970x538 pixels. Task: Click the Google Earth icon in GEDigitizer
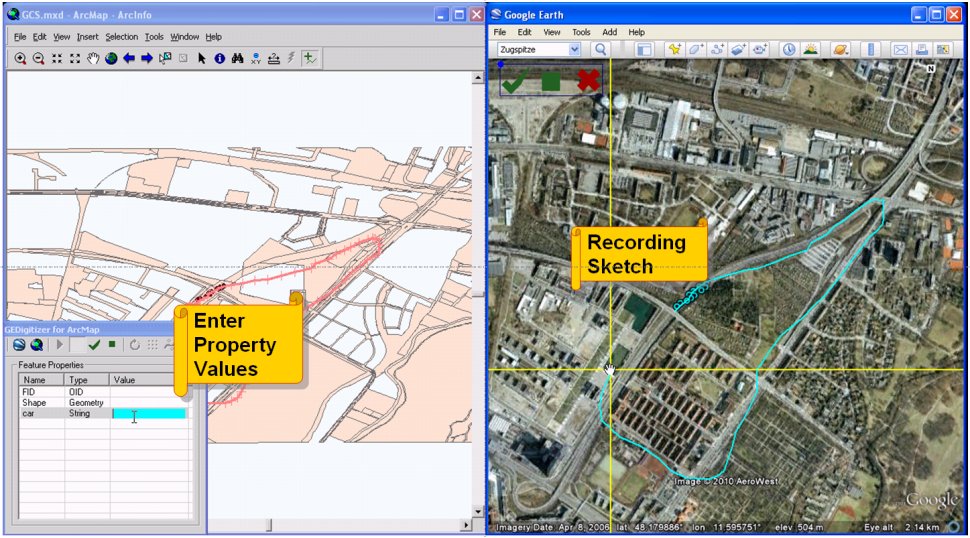pyautogui.click(x=19, y=344)
